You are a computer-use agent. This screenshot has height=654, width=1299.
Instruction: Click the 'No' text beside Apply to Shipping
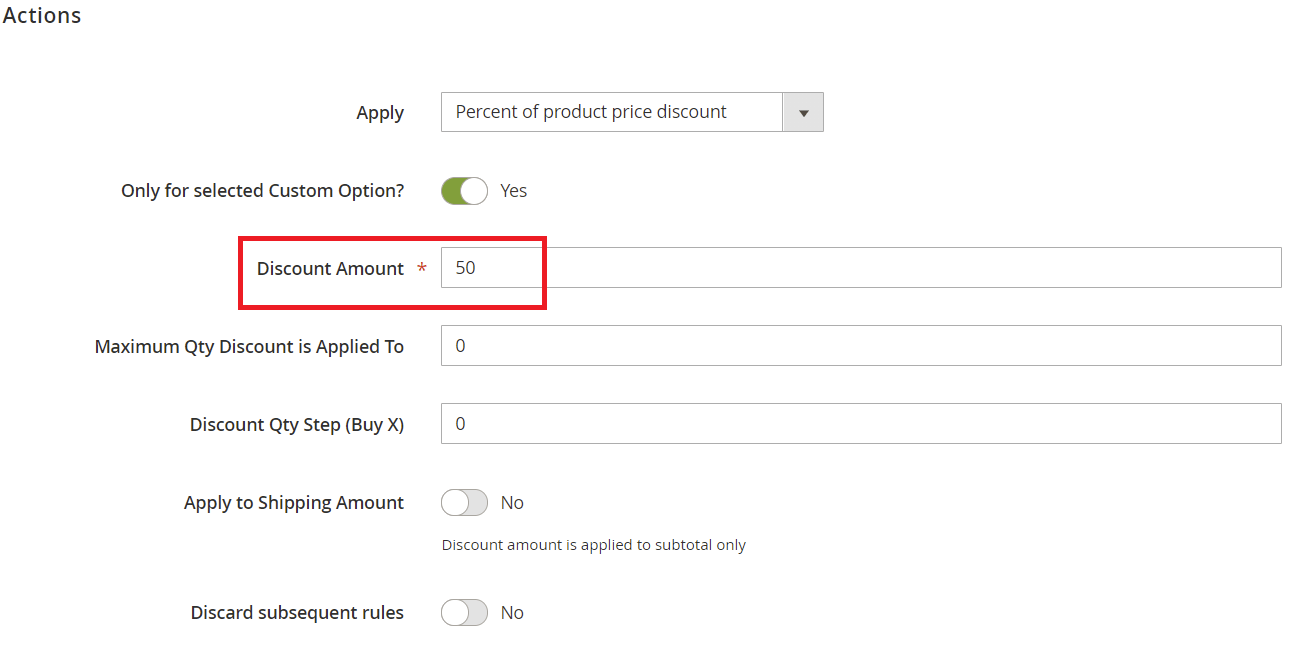[x=512, y=502]
